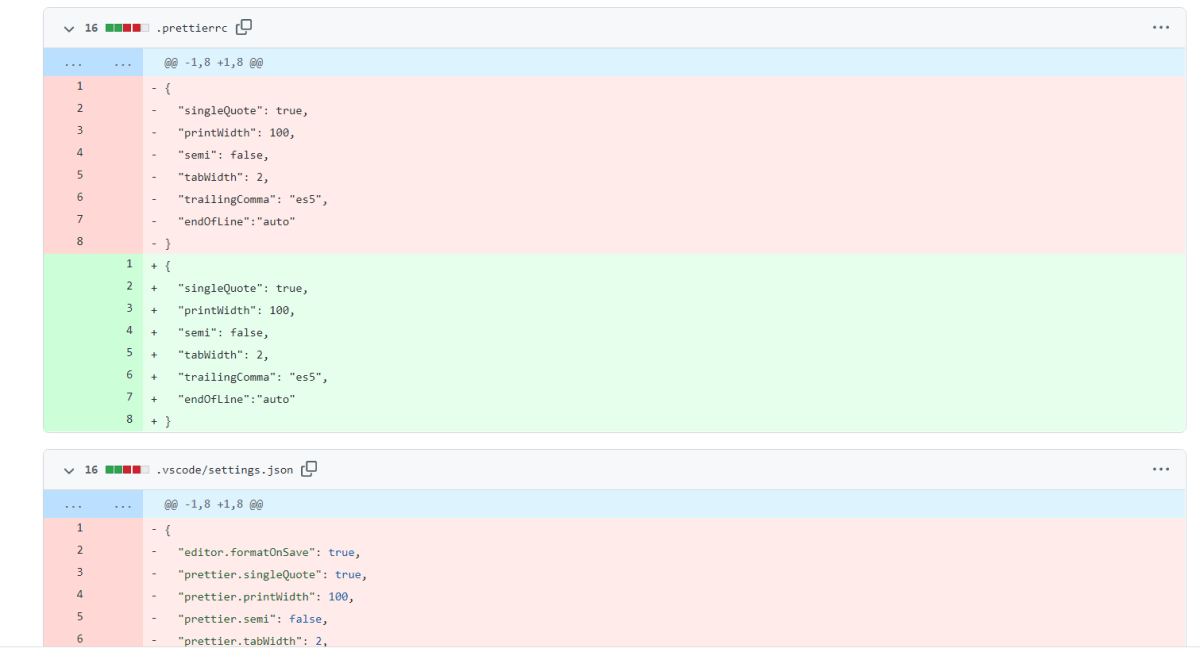Click the 16-changes count next to .prettierrc
Viewport: 1200px width, 652px height.
coord(91,28)
